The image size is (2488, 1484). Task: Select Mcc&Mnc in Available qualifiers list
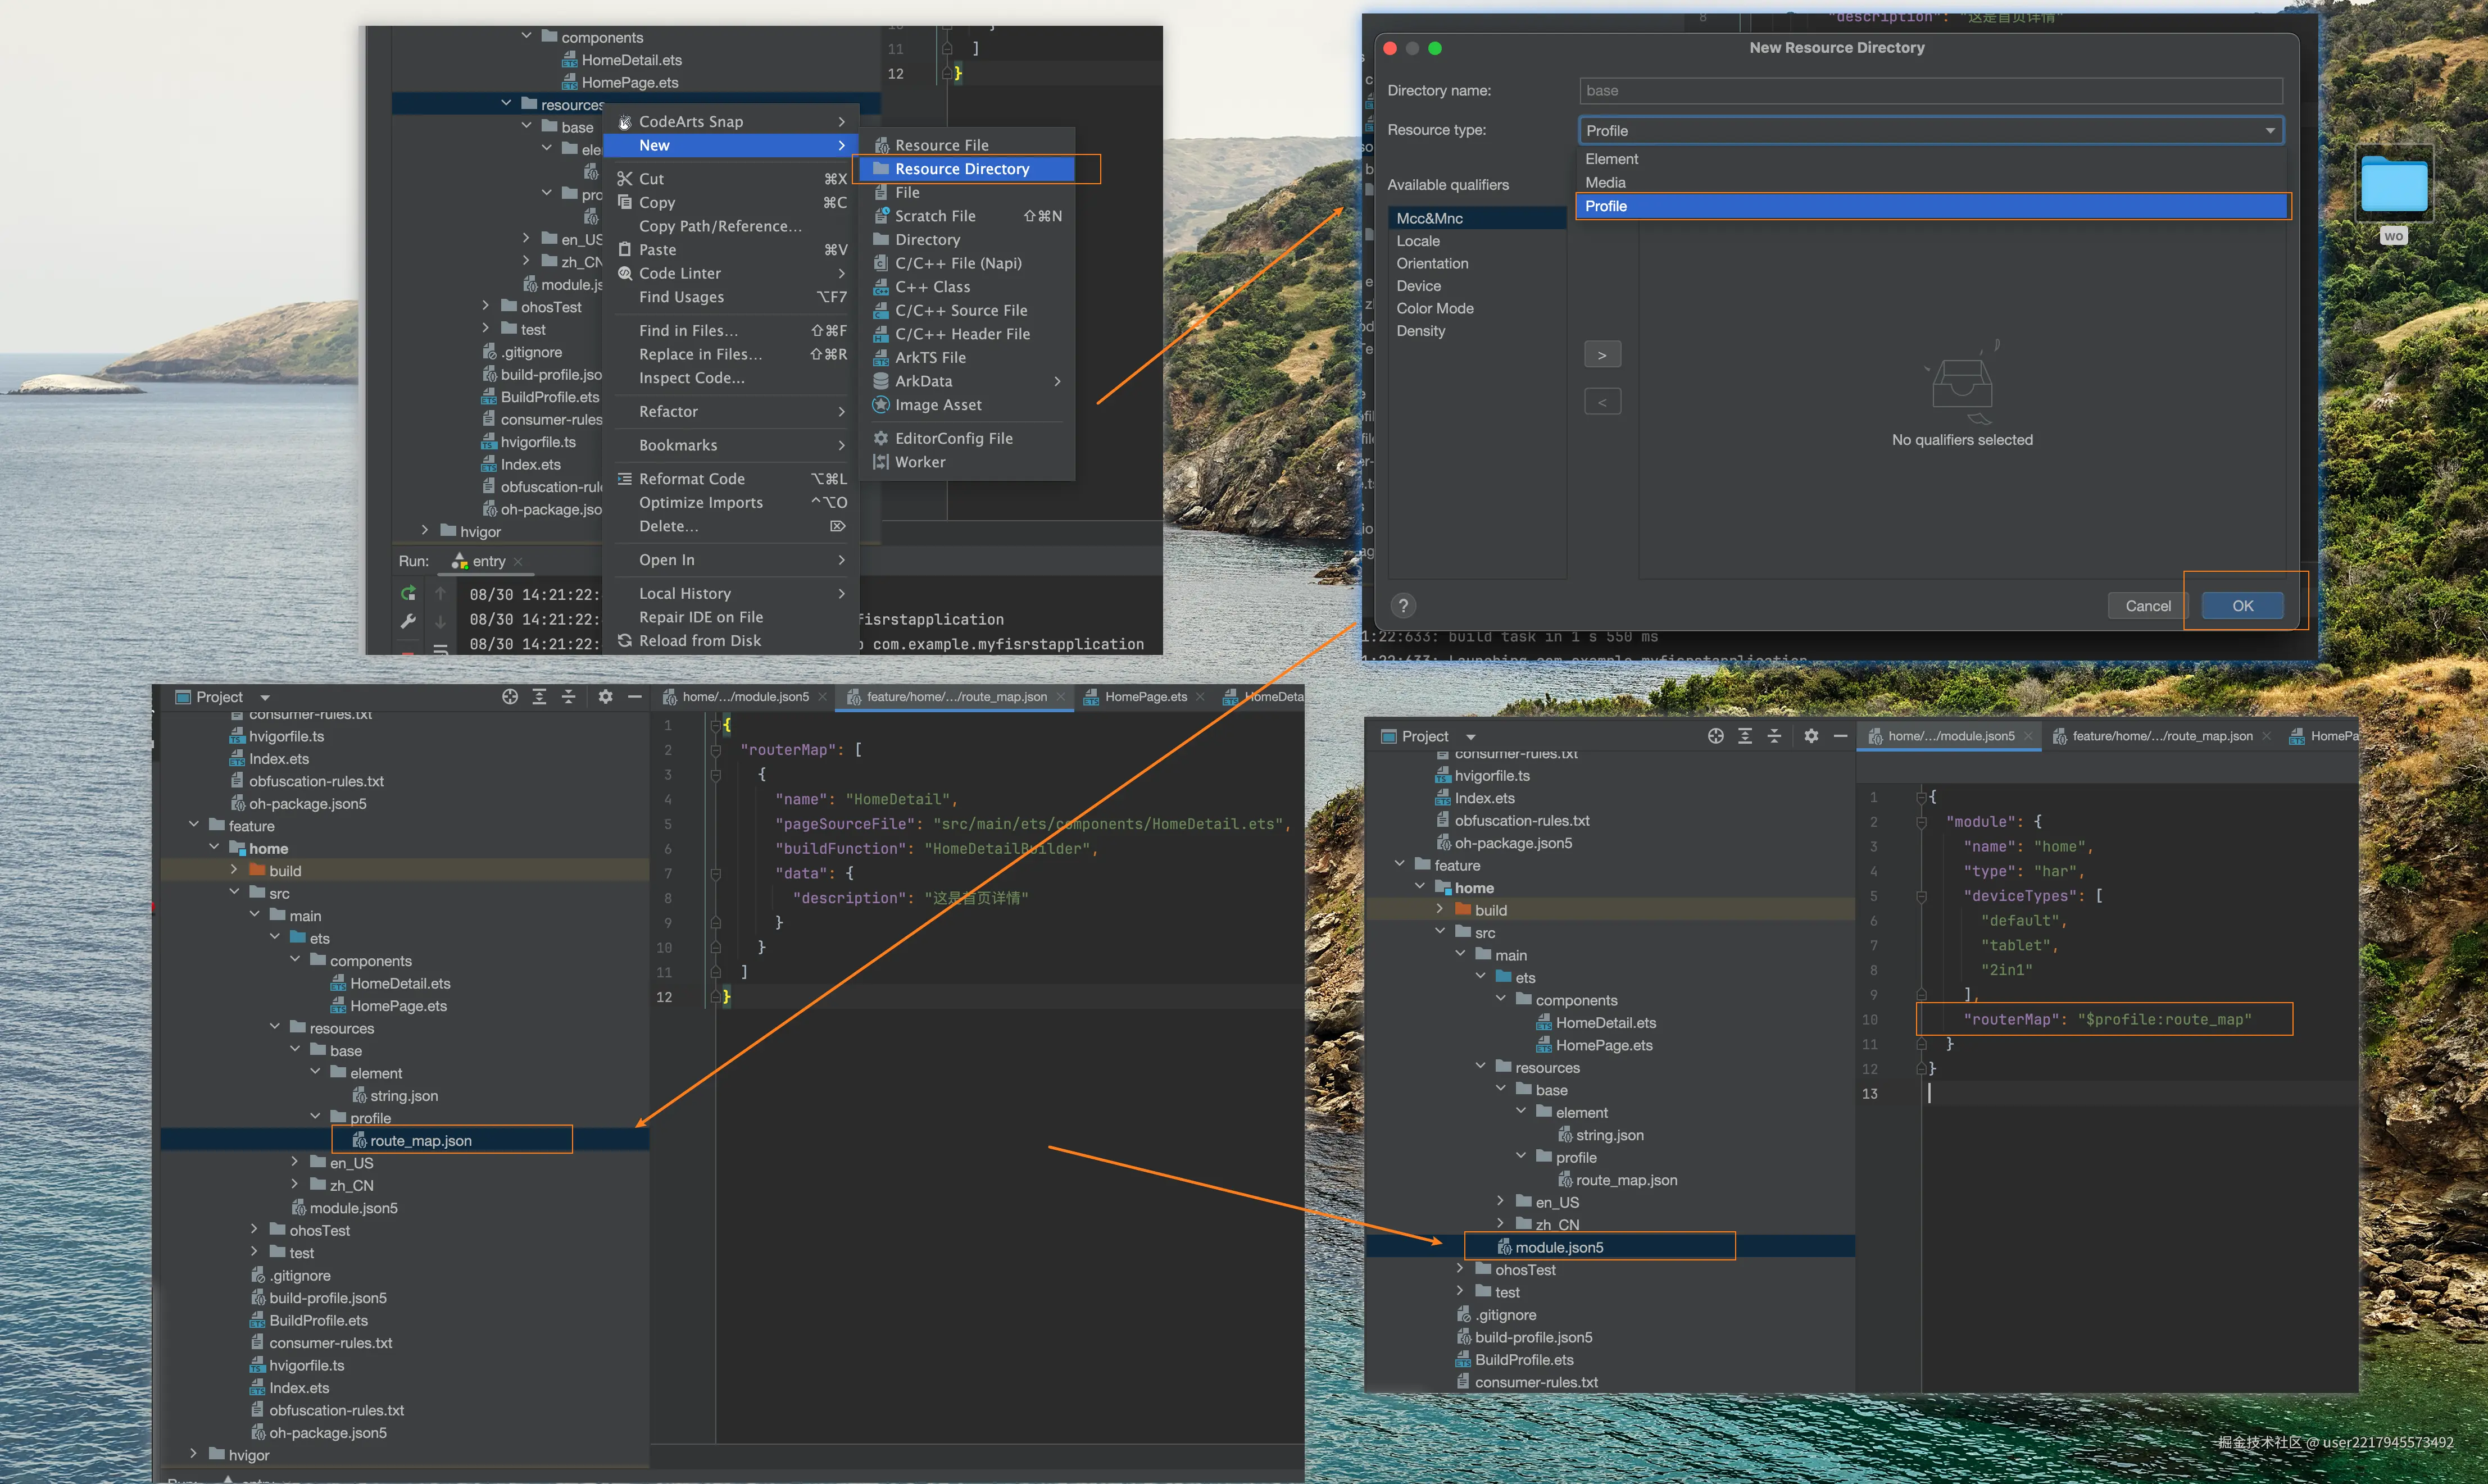(x=1476, y=218)
